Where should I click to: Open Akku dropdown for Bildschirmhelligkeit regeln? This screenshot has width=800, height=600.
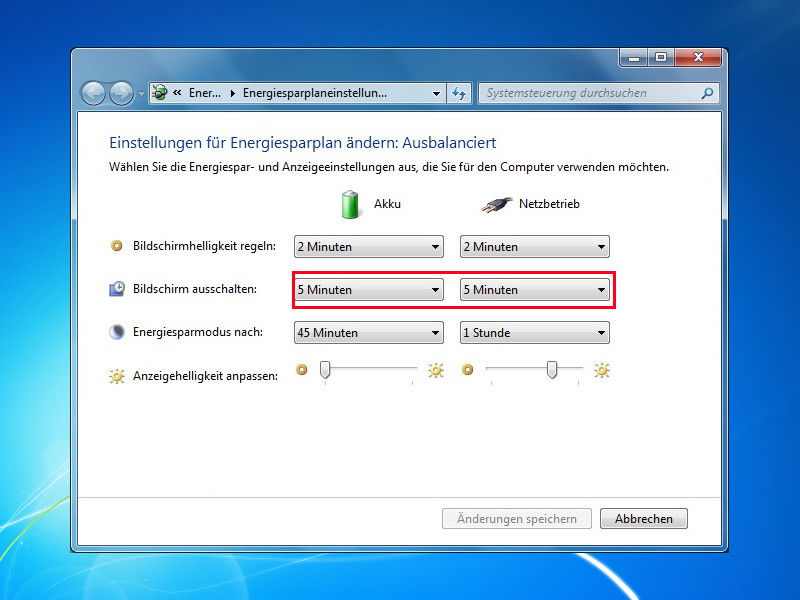coord(369,246)
